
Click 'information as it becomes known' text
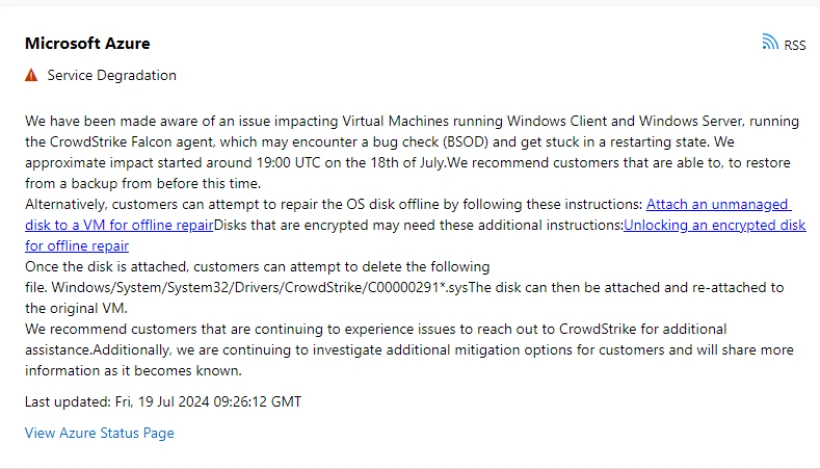[x=133, y=371]
